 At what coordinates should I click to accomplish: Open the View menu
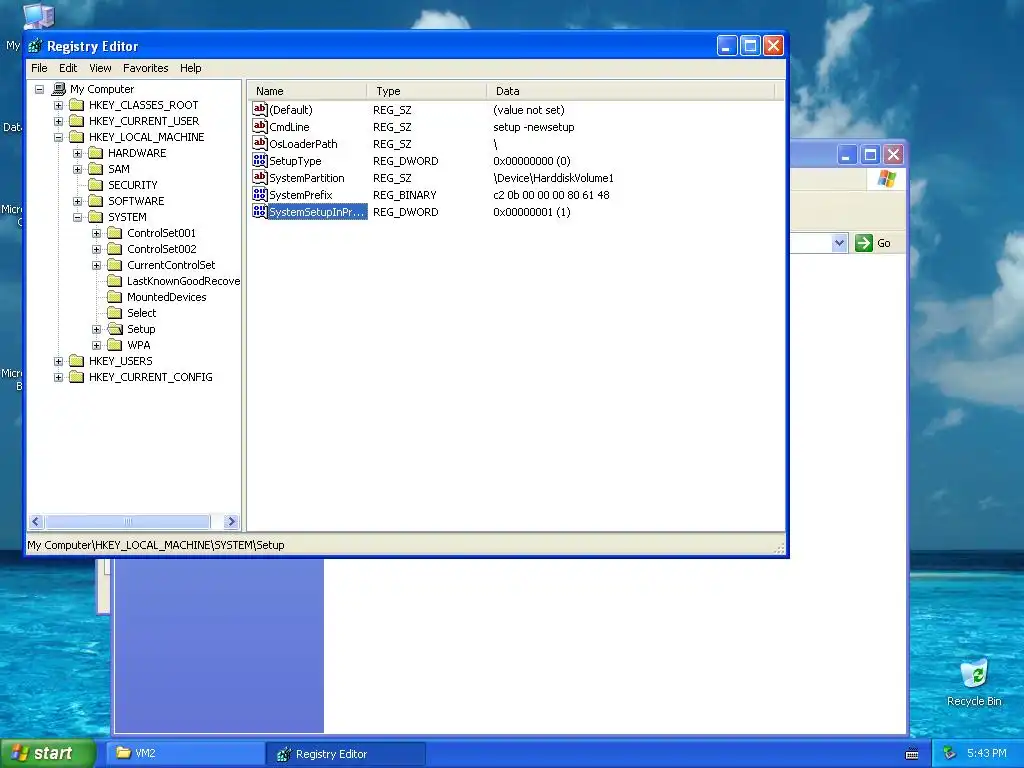click(x=100, y=68)
